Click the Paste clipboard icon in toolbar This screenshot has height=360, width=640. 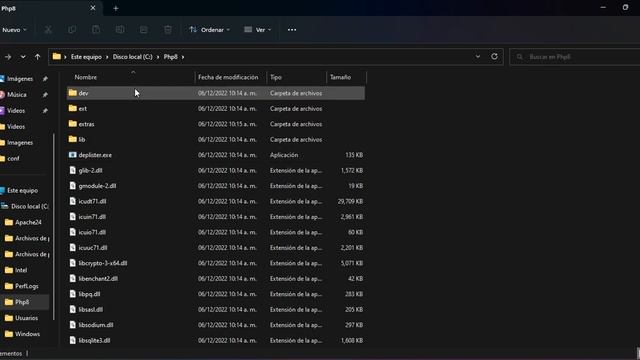click(96, 30)
